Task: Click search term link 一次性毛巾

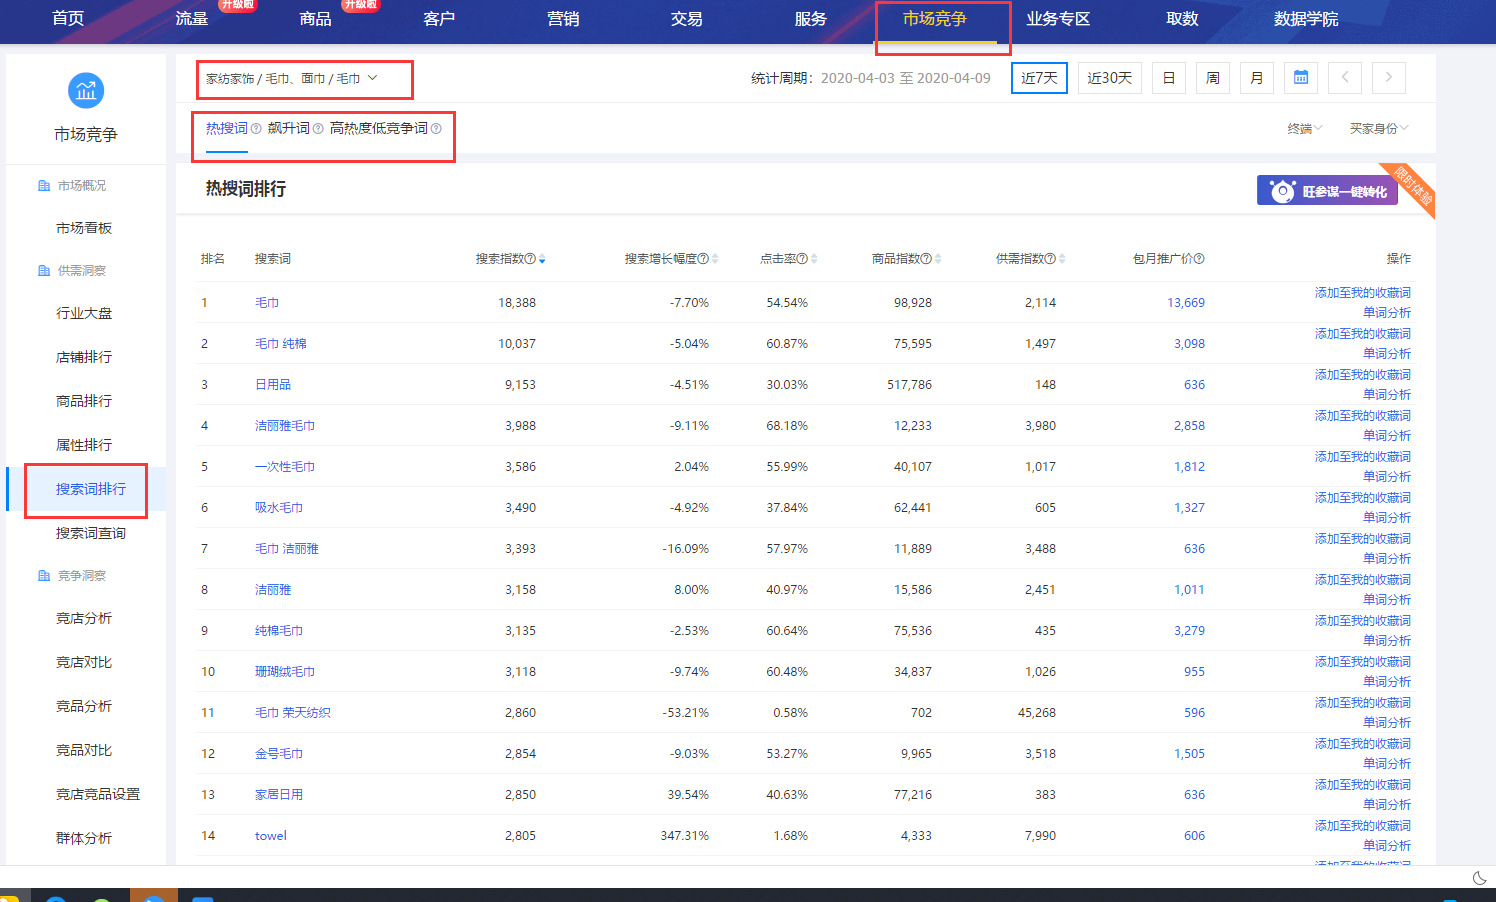Action: click(x=285, y=467)
